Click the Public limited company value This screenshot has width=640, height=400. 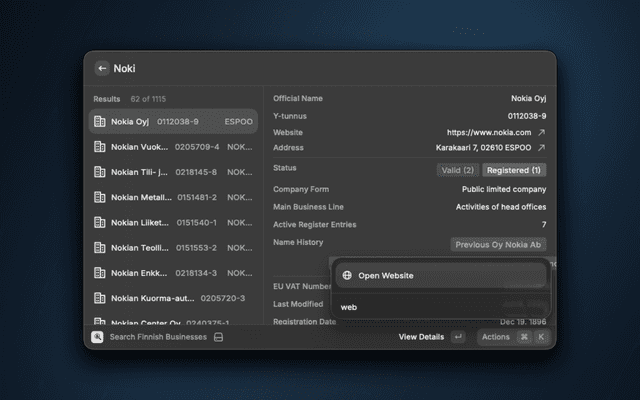pyautogui.click(x=504, y=189)
